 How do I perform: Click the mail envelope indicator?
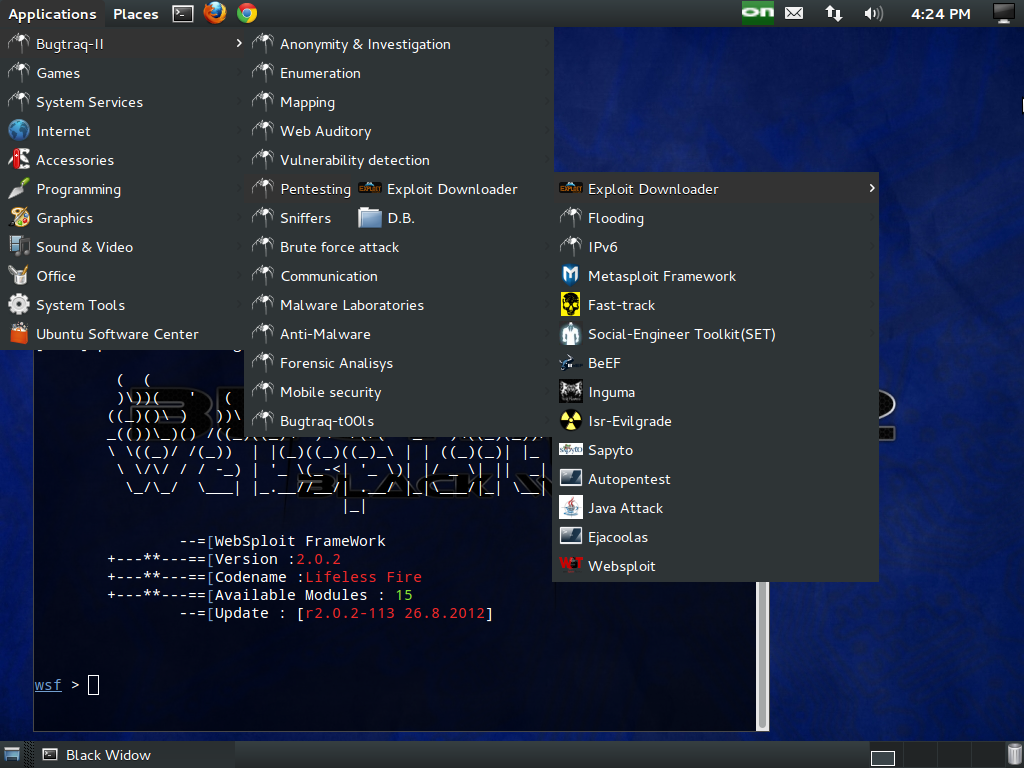click(x=794, y=13)
